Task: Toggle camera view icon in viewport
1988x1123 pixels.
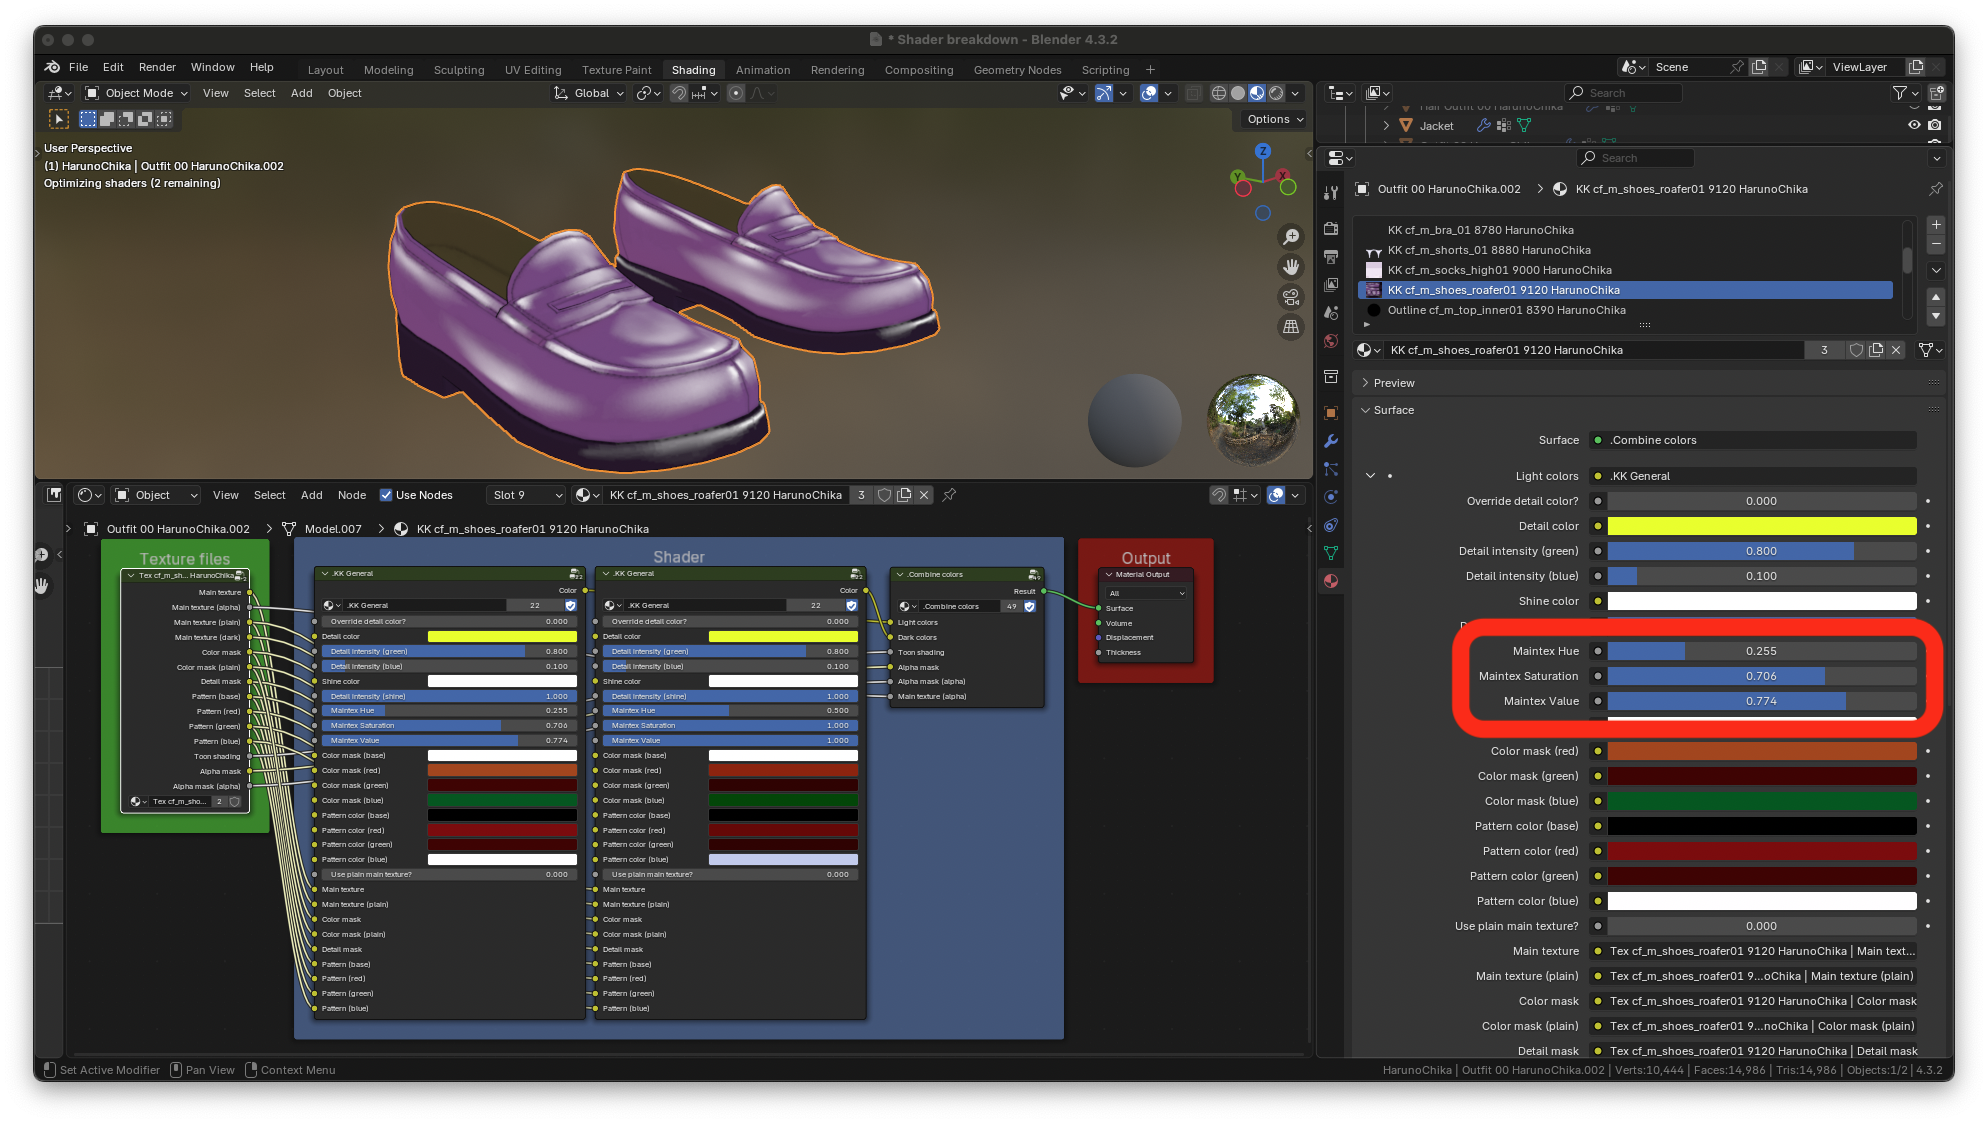Action: click(1291, 297)
